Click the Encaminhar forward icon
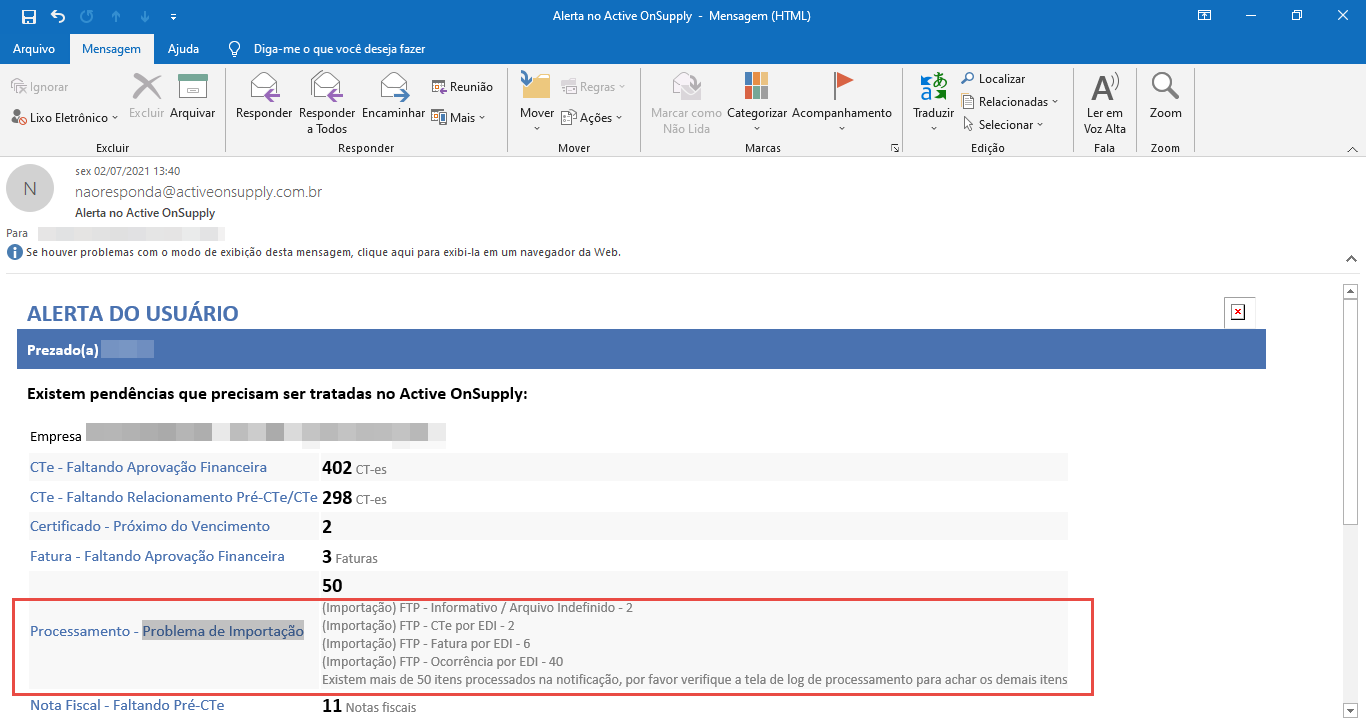 click(x=393, y=89)
